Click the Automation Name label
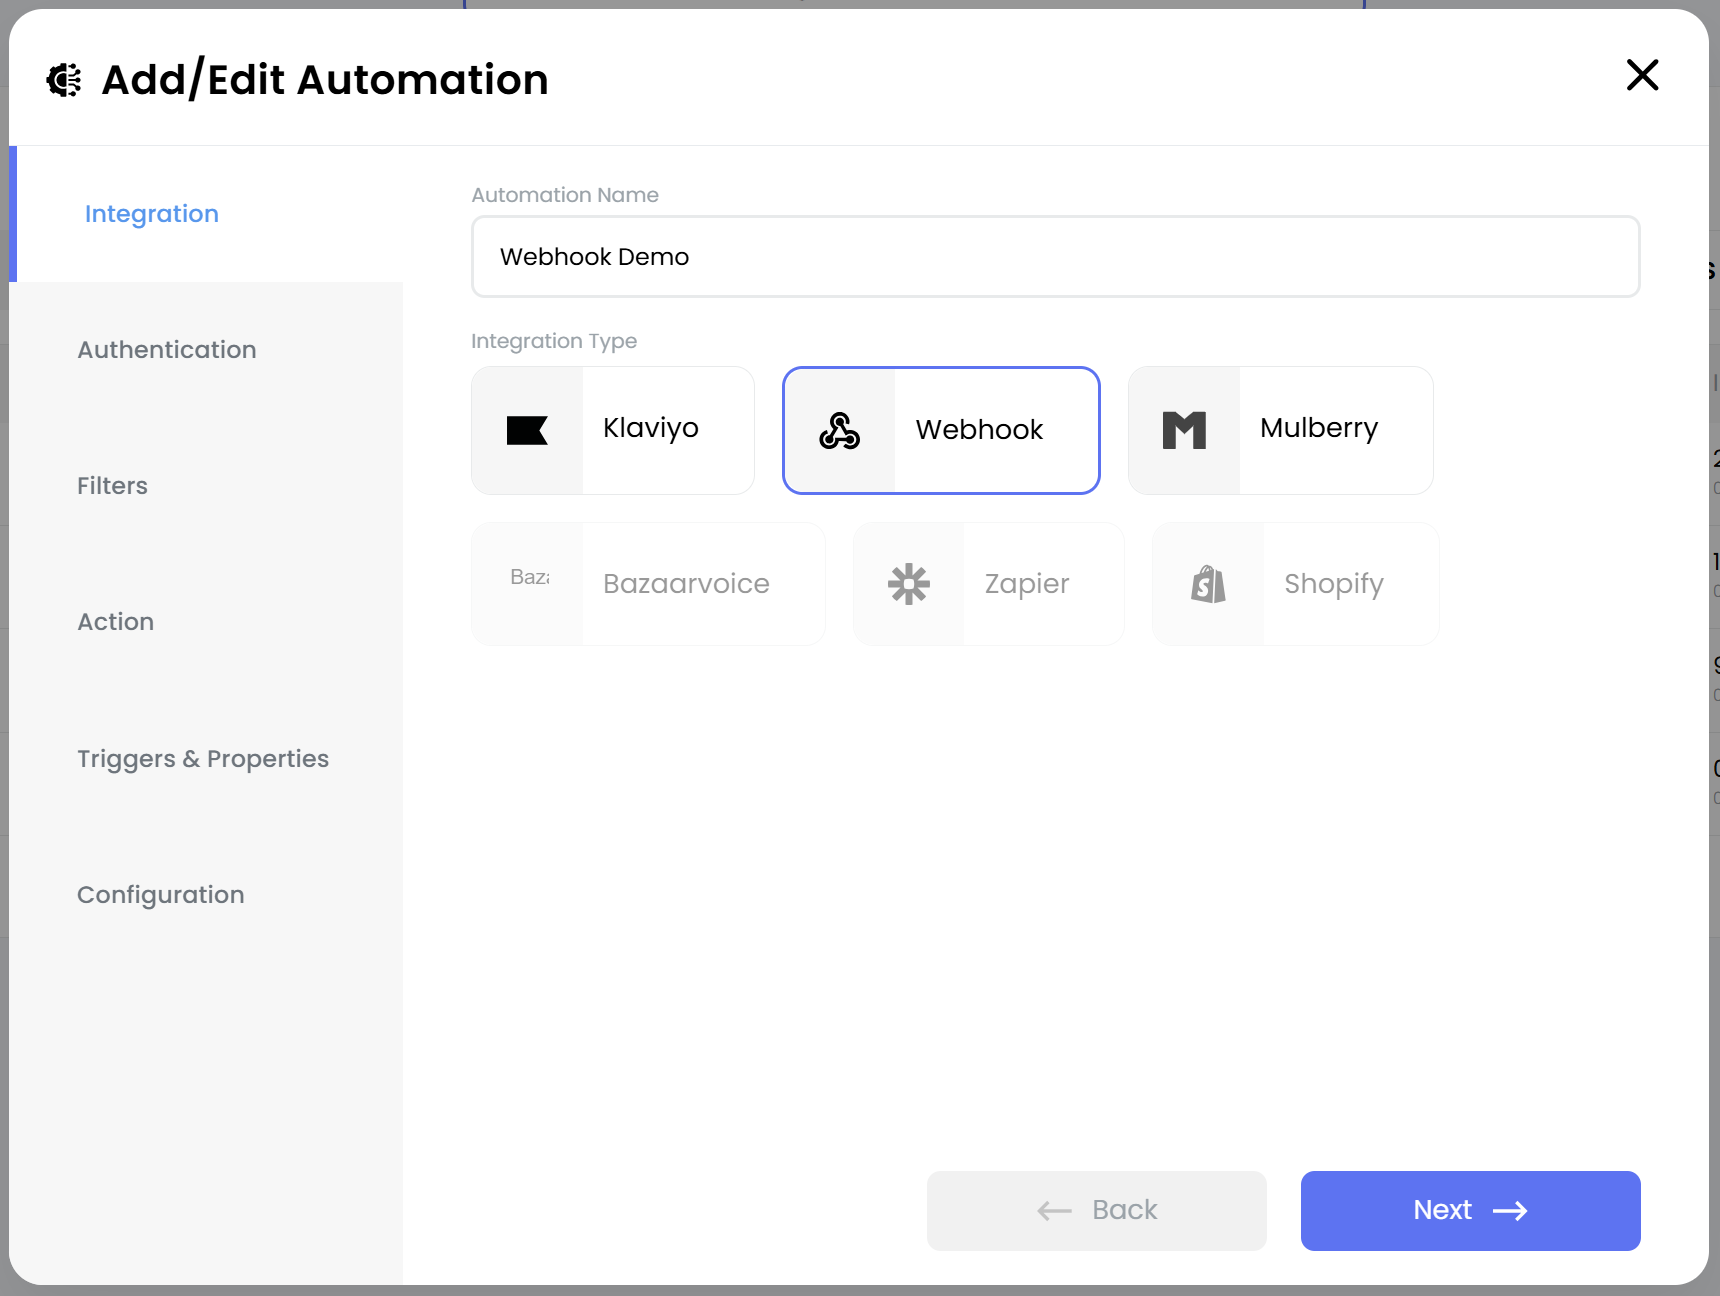Image resolution: width=1720 pixels, height=1296 pixels. click(x=565, y=195)
